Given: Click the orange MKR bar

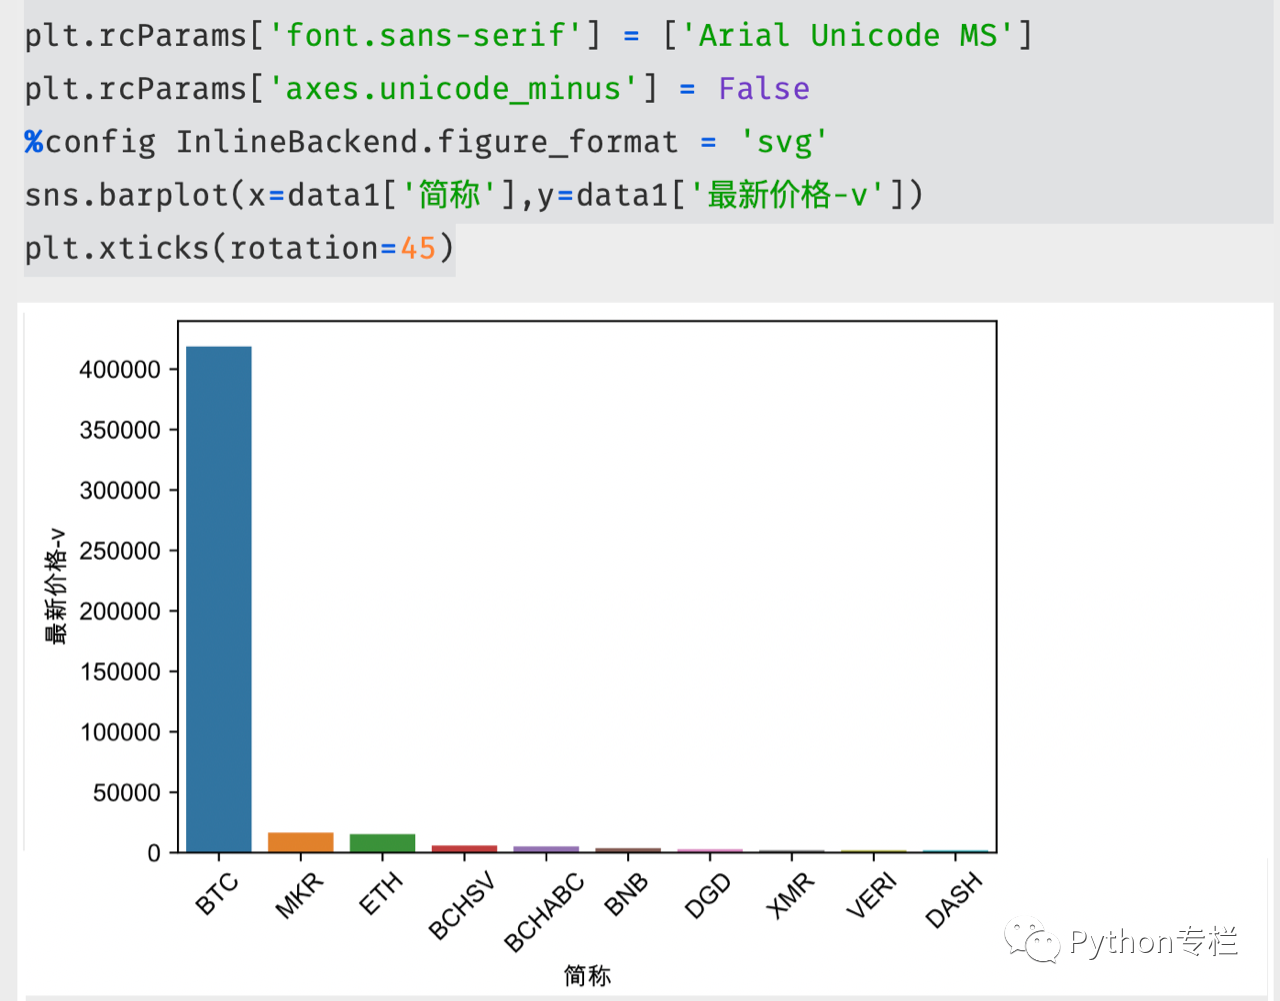Looking at the screenshot, I should click(x=301, y=842).
